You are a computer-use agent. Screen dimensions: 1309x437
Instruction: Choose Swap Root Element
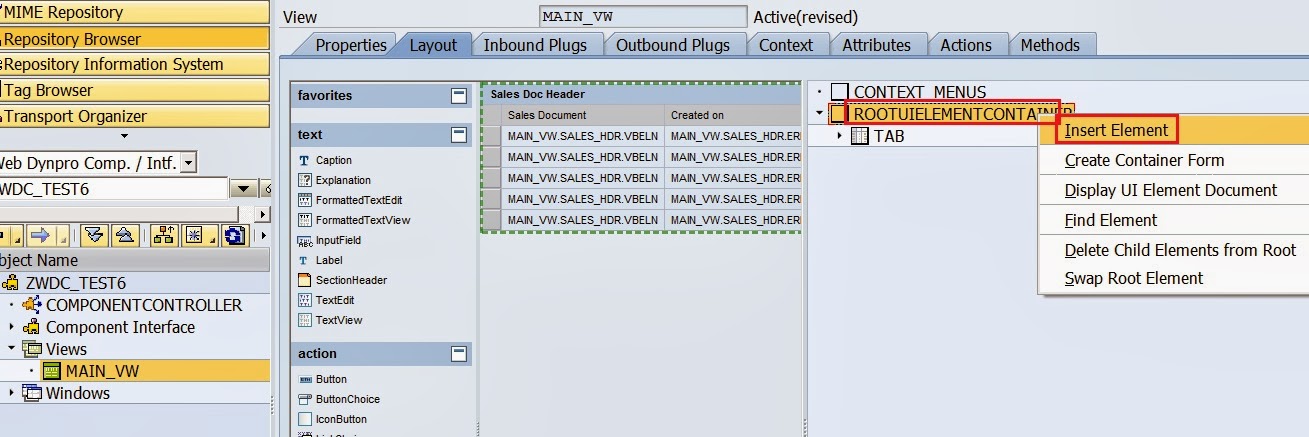click(1134, 278)
